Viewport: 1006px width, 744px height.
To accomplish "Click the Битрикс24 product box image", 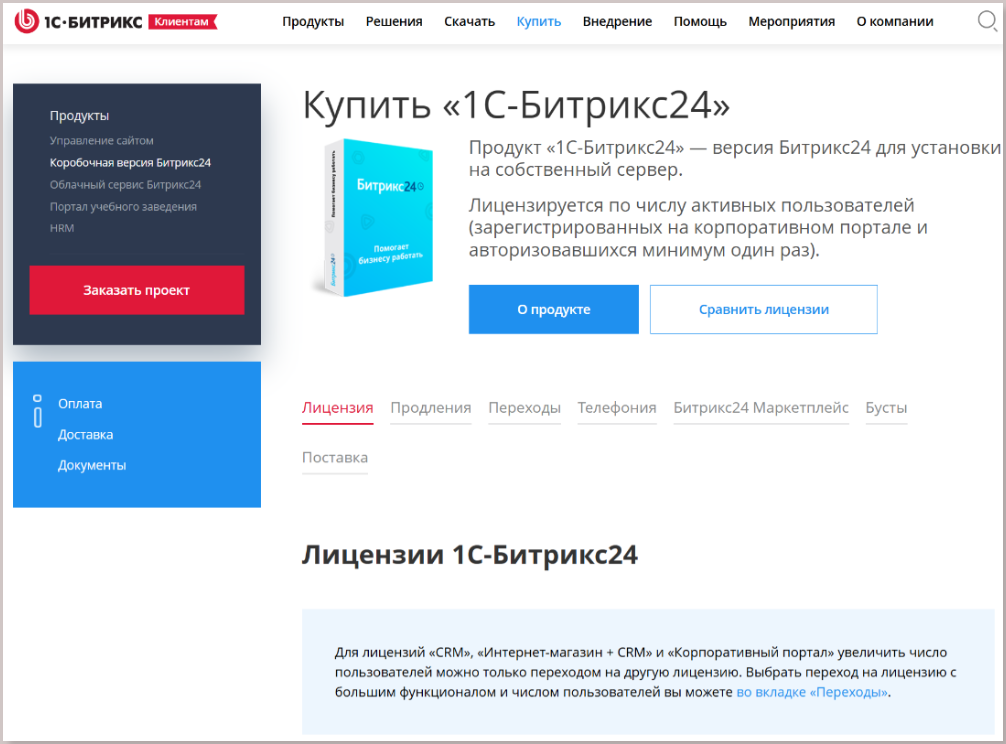I will (375, 217).
